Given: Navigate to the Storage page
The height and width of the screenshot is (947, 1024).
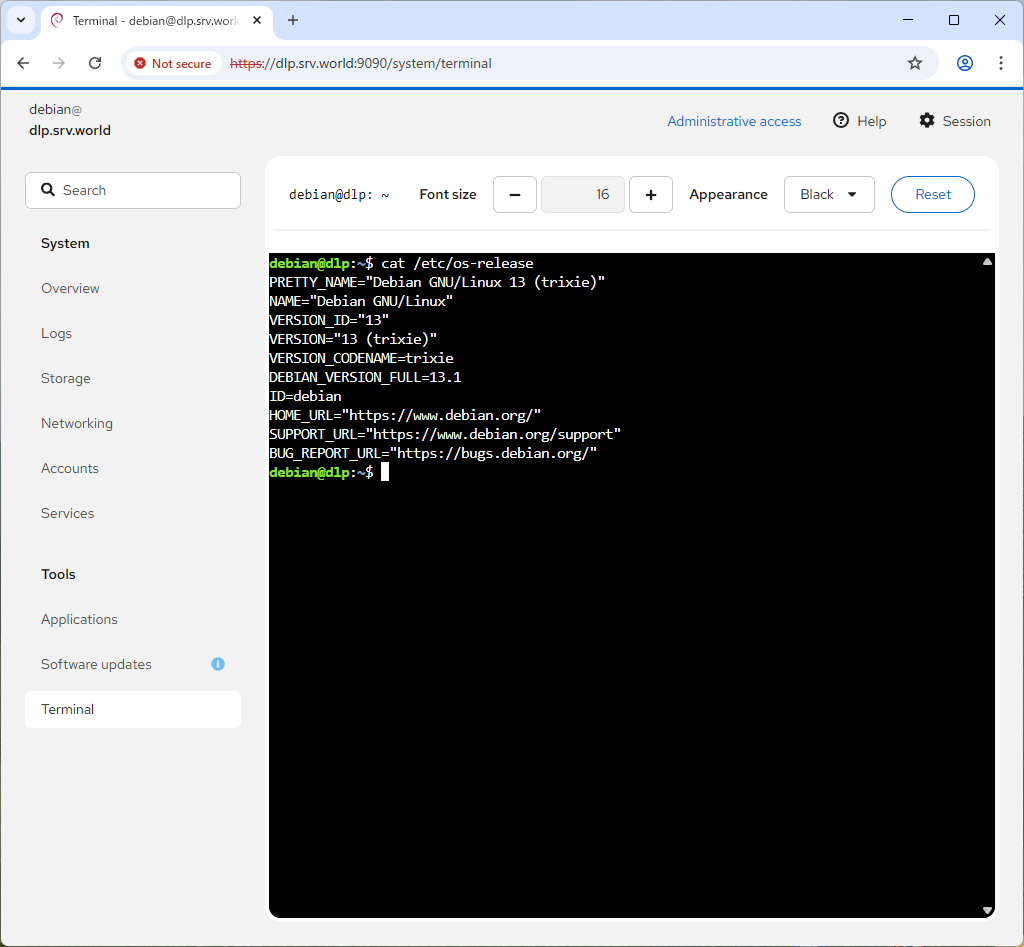Looking at the screenshot, I should (x=66, y=378).
